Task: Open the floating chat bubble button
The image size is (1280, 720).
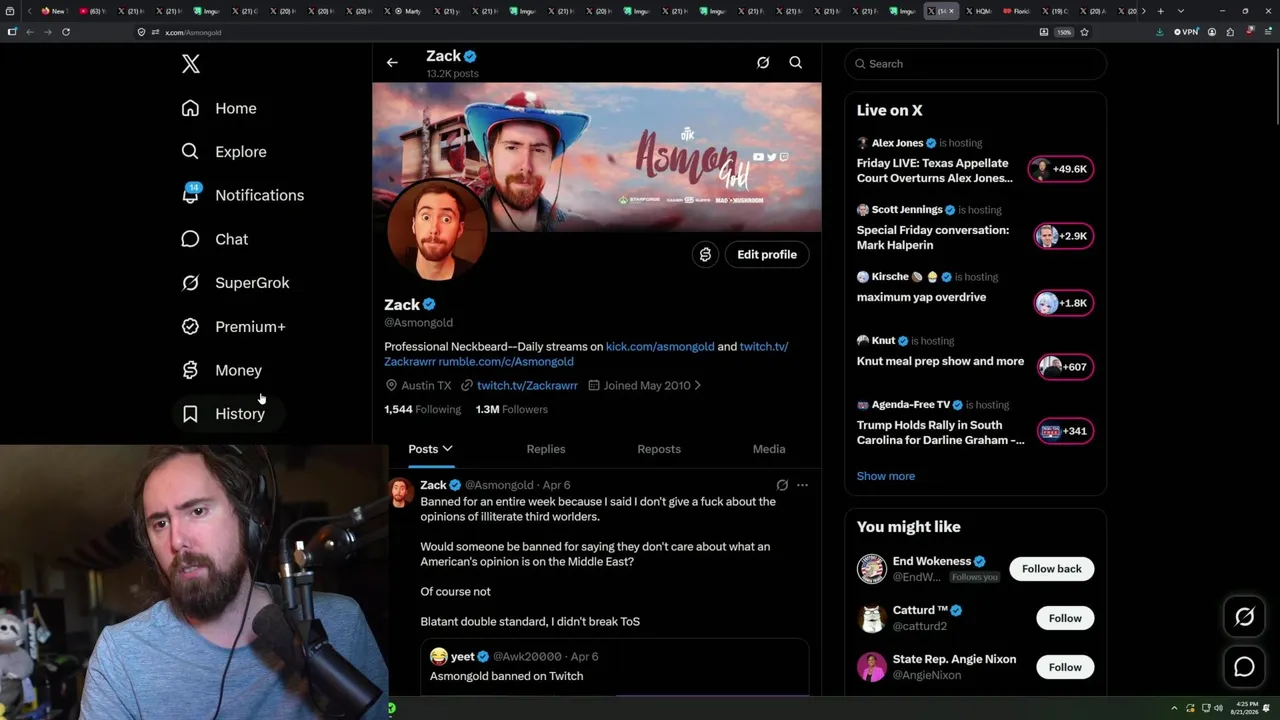Action: (x=1244, y=667)
